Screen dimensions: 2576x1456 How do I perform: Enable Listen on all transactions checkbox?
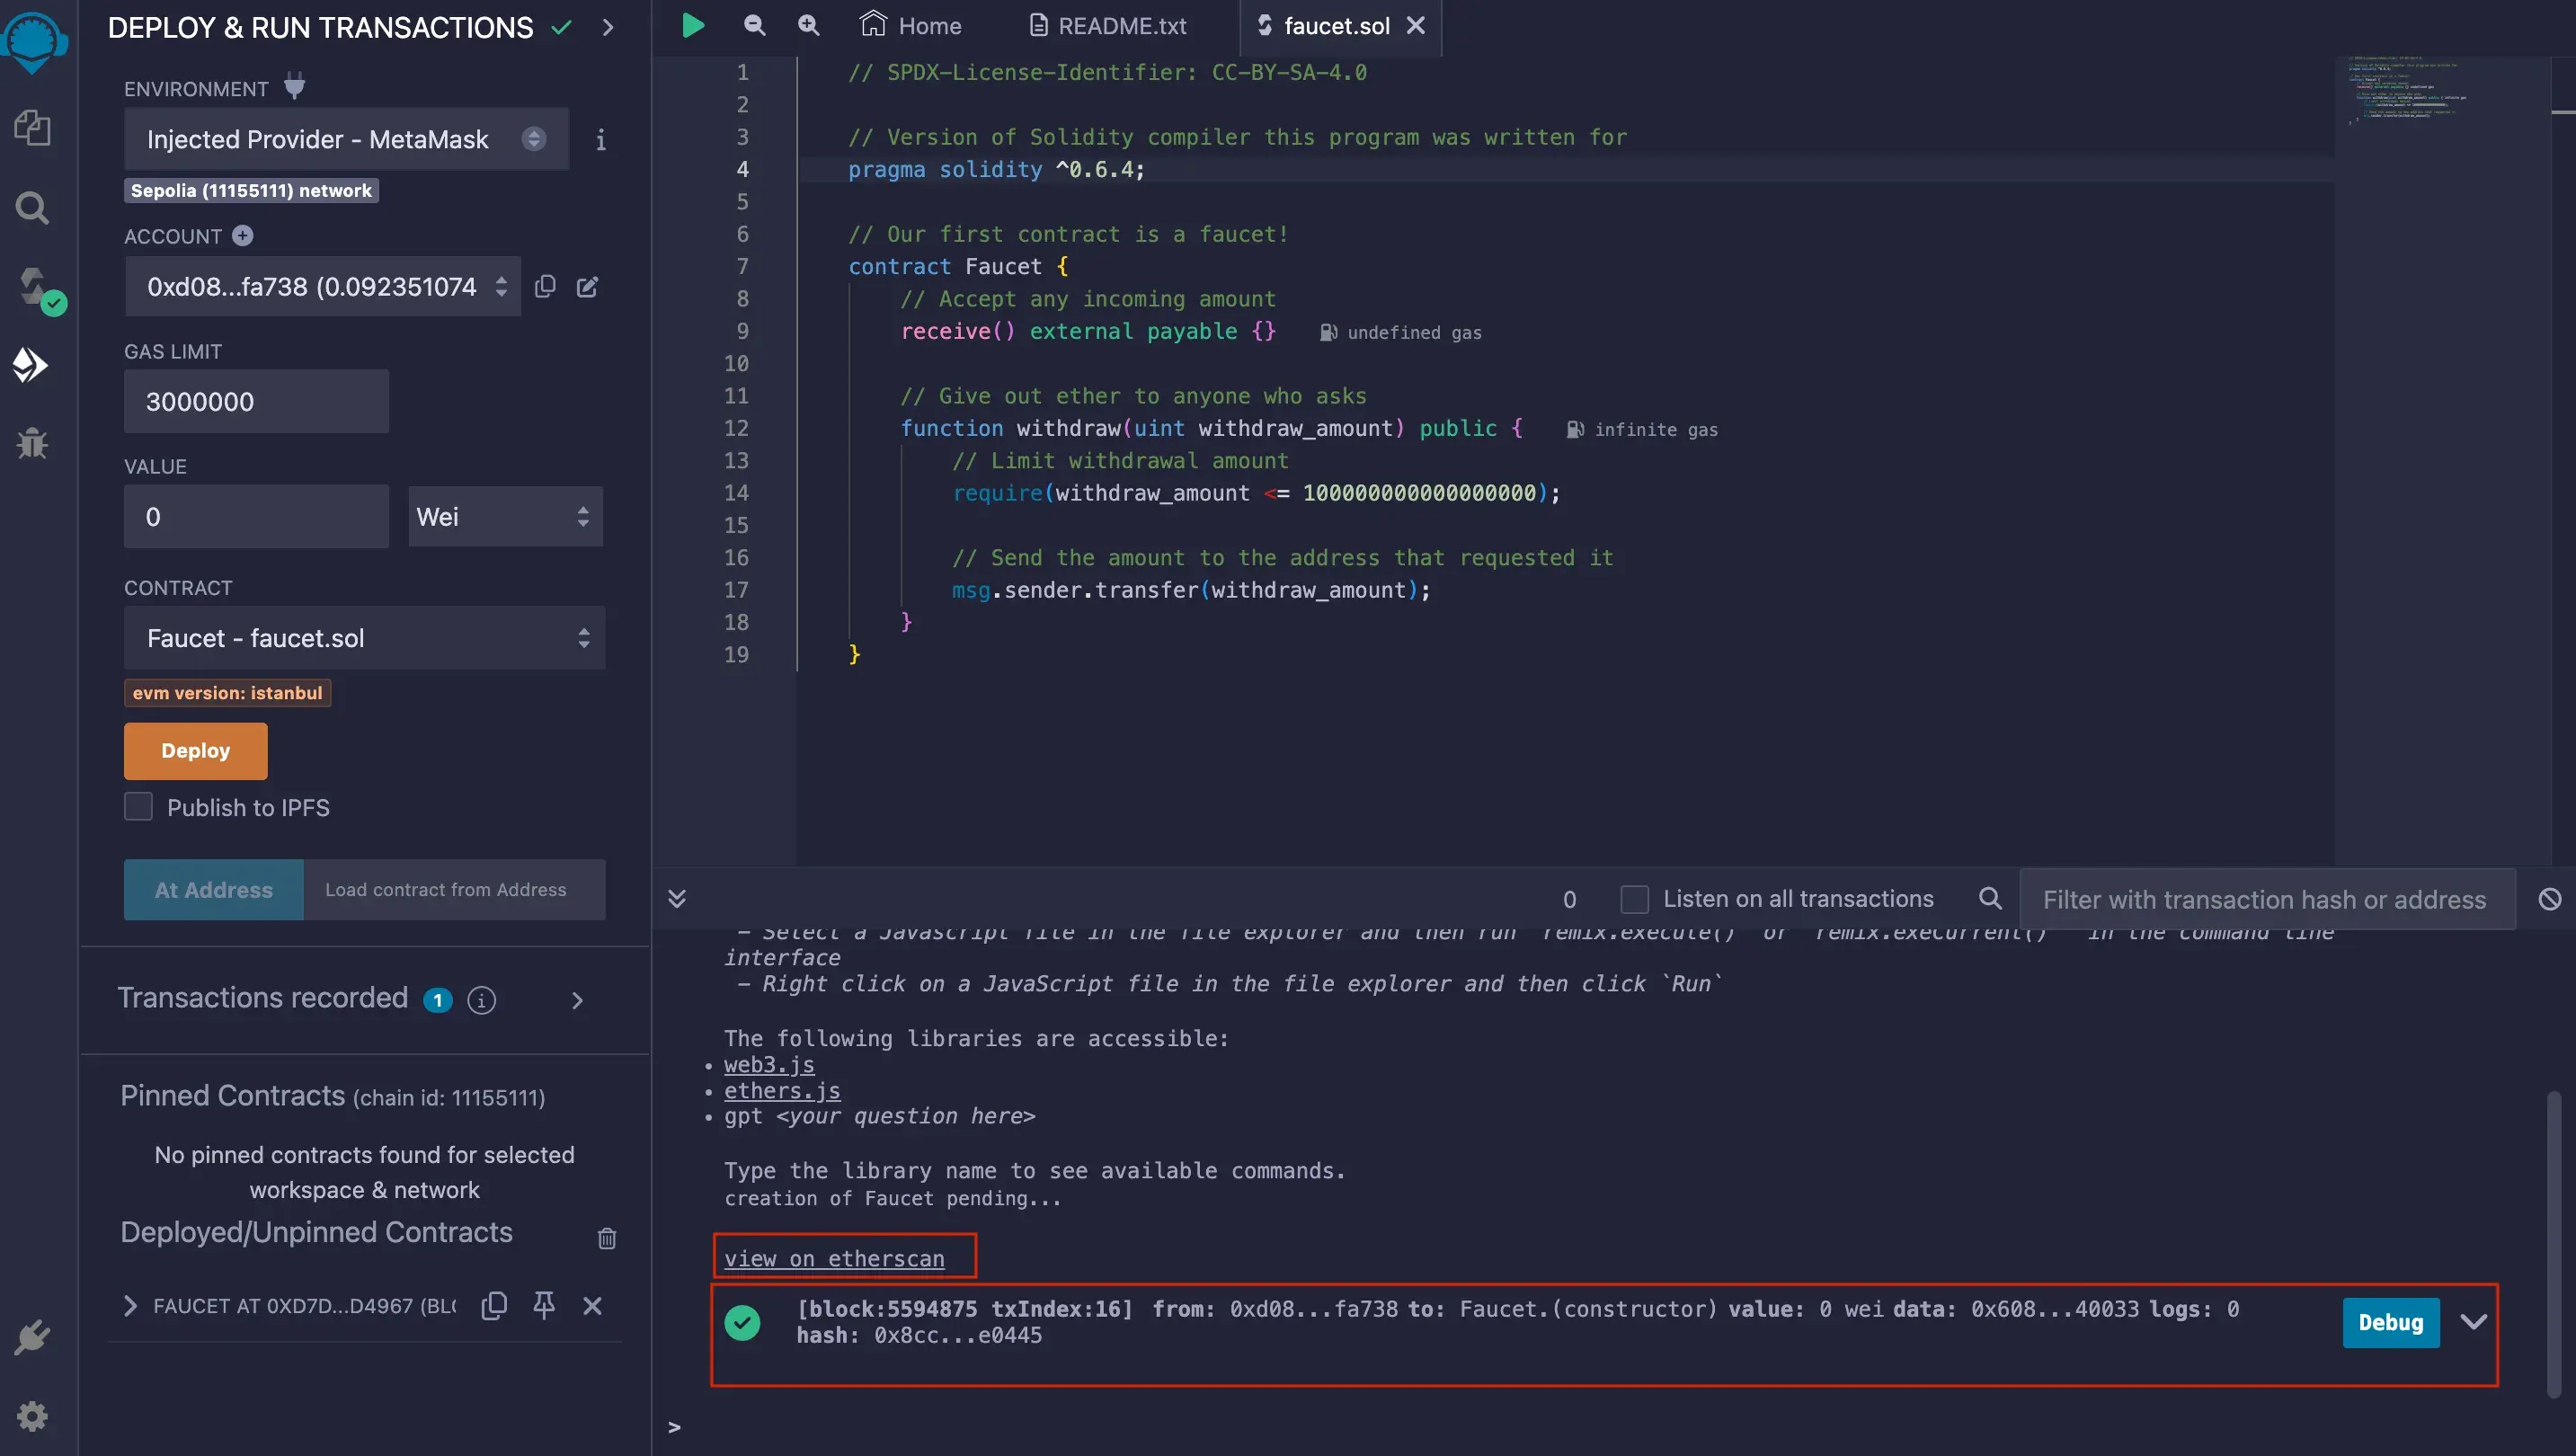coord(1634,899)
